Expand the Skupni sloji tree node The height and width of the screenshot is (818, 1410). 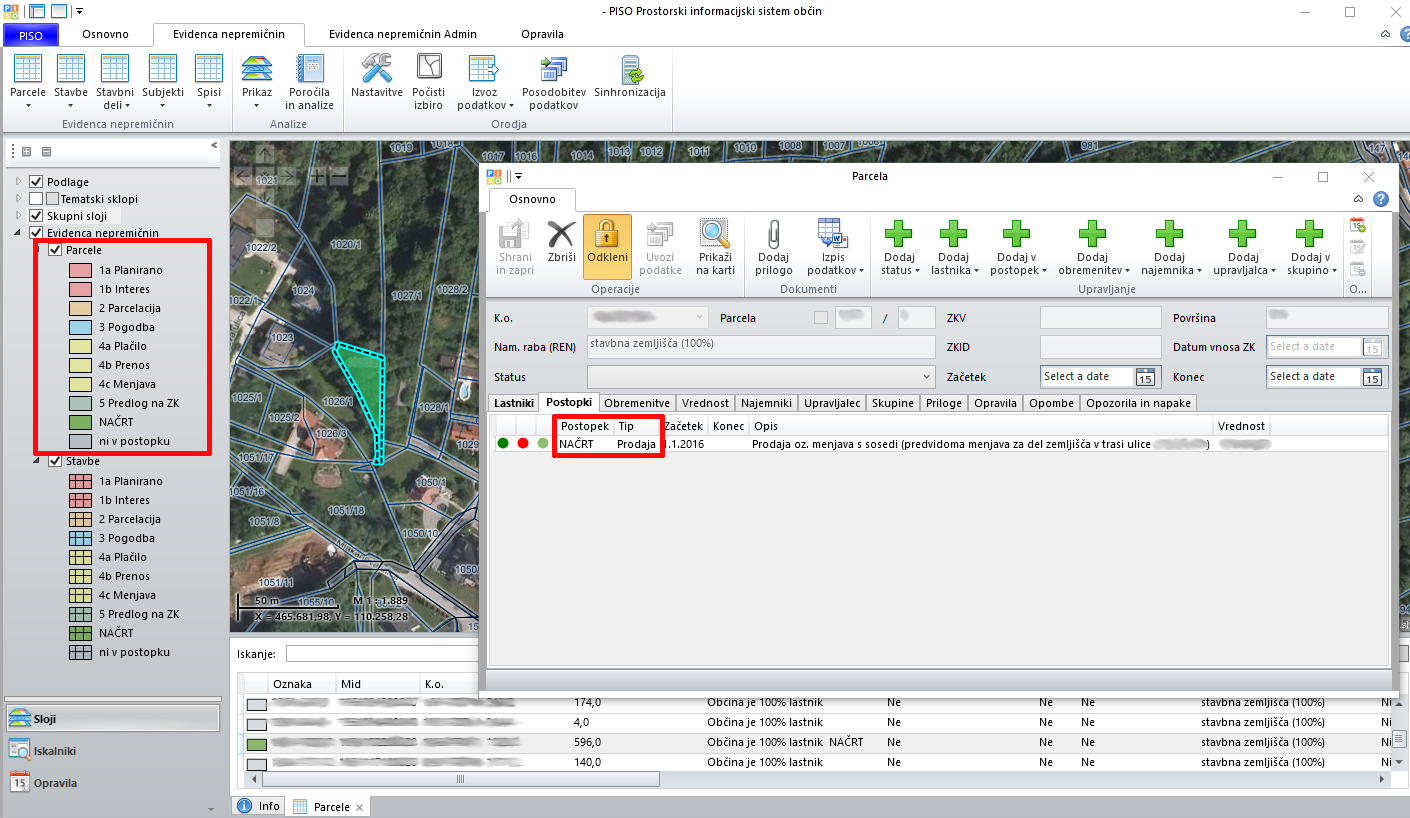[x=18, y=216]
